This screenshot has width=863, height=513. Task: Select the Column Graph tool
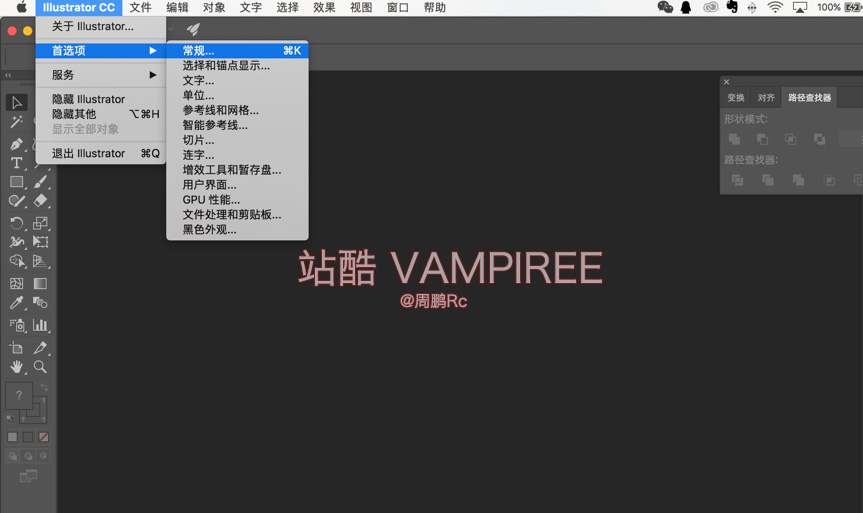(40, 325)
